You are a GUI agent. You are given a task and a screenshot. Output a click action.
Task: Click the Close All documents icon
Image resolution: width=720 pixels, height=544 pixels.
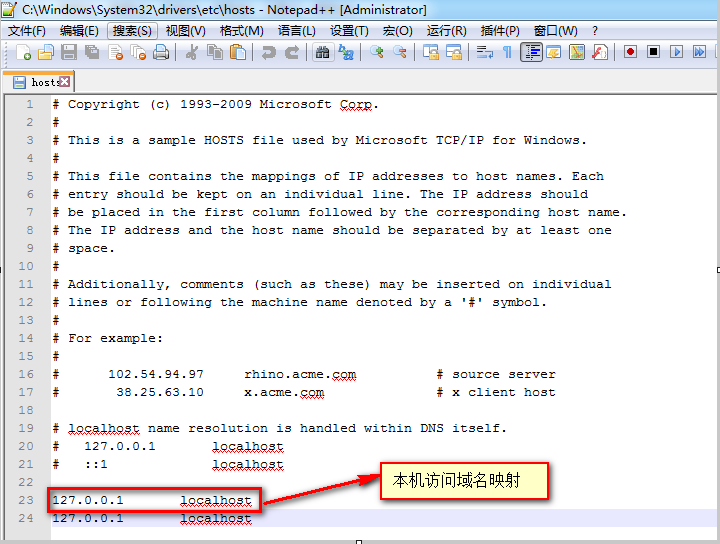click(138, 52)
